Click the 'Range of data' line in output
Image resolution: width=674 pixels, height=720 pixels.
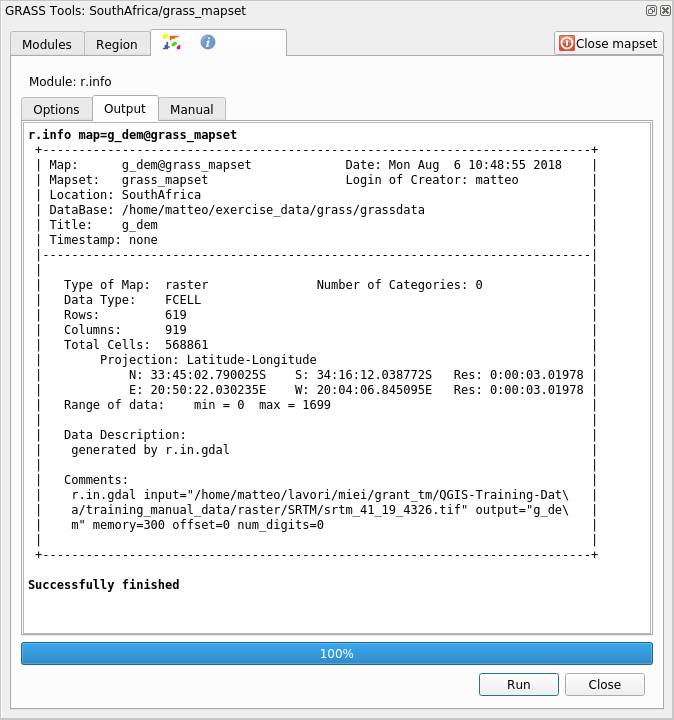point(197,405)
